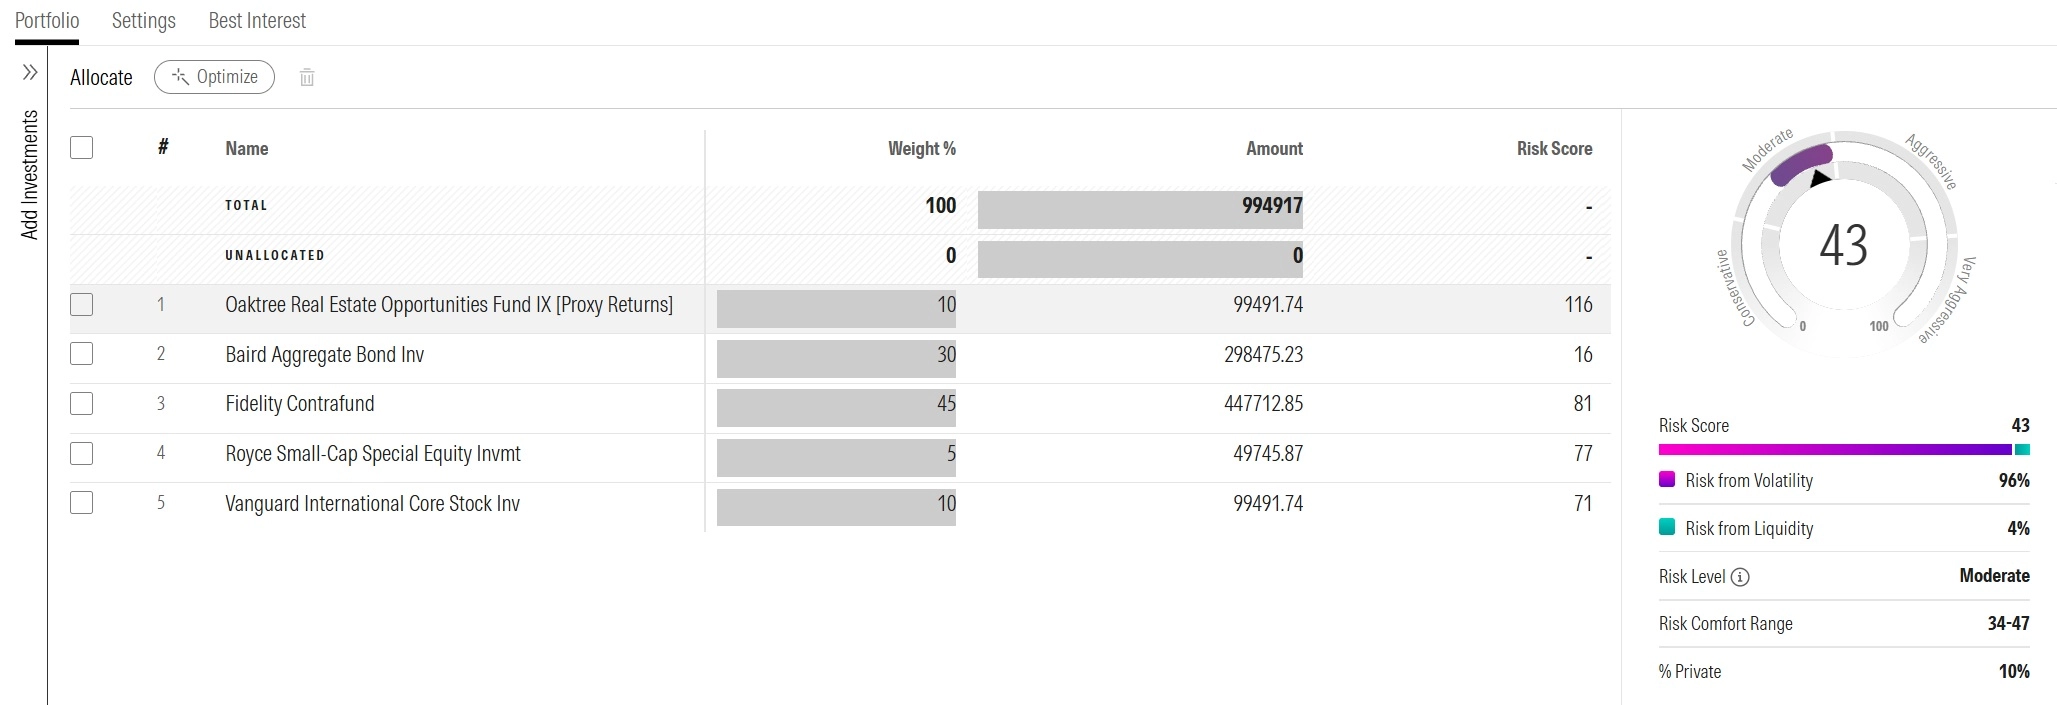This screenshot has height=705, width=2057.
Task: Click the % Private value 10%
Action: click(2014, 672)
